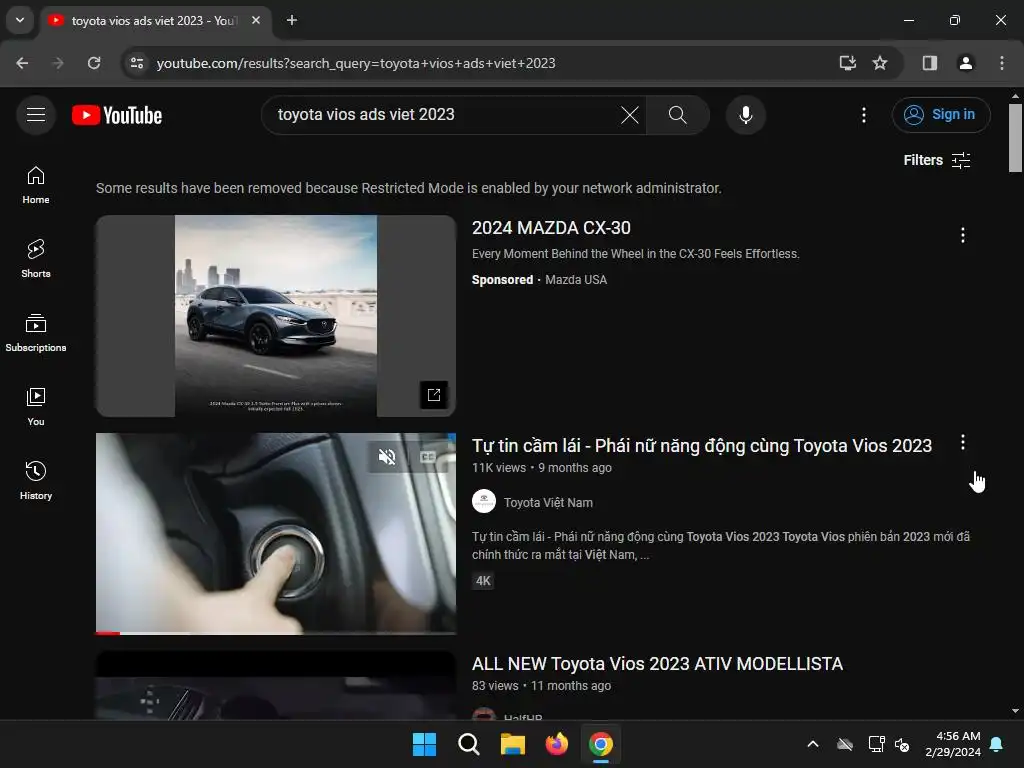Screen dimensions: 1024x768
Task: Install YouTube app icon in address bar
Action: coord(848,63)
